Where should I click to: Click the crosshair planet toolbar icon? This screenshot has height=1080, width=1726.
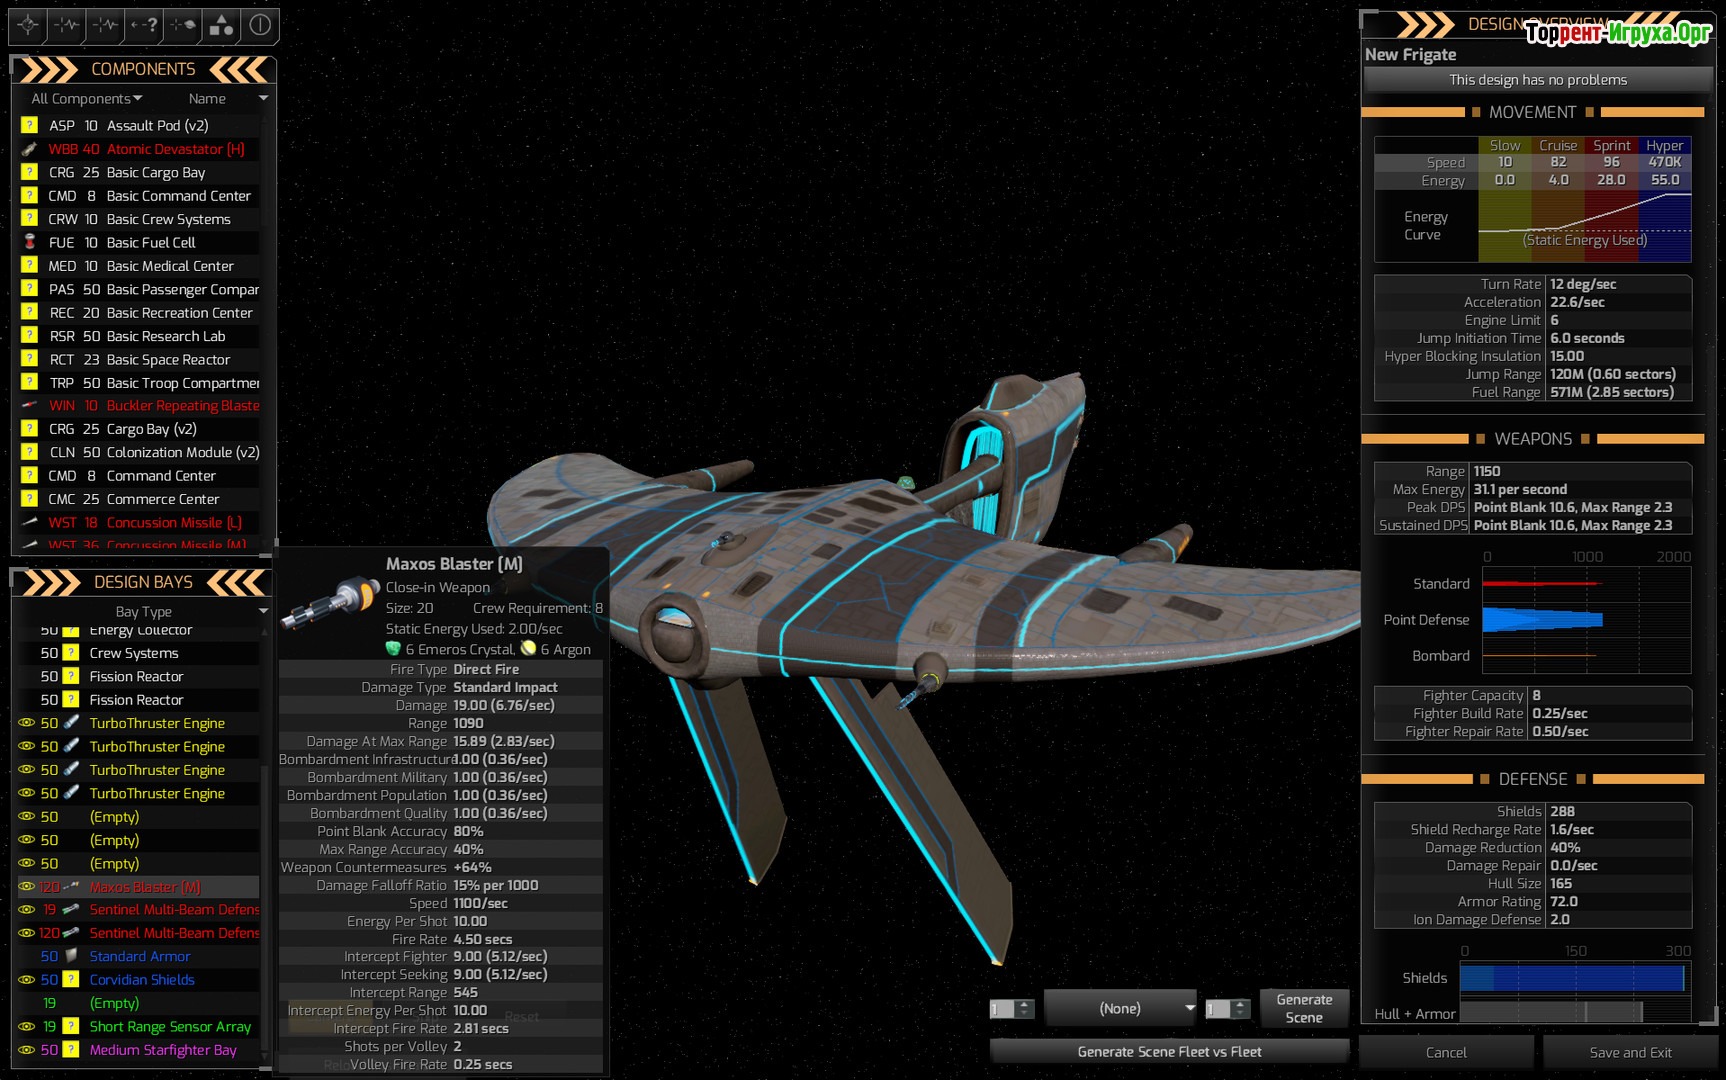click(x=183, y=25)
